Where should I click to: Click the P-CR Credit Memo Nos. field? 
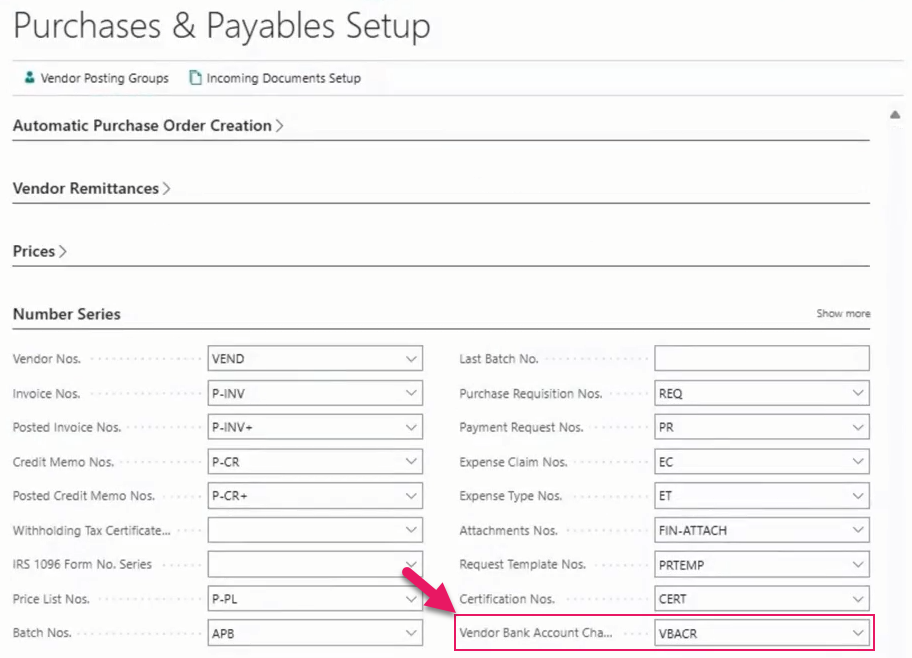(x=315, y=461)
